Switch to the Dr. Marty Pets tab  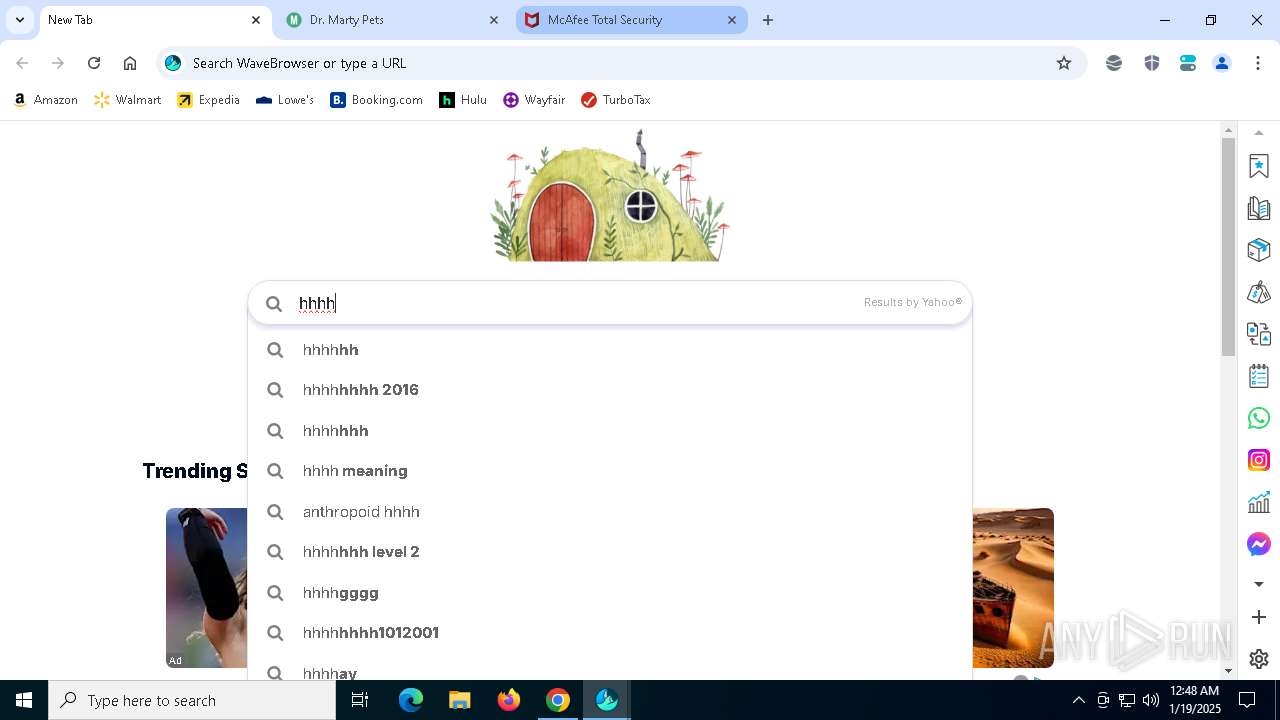click(x=394, y=20)
